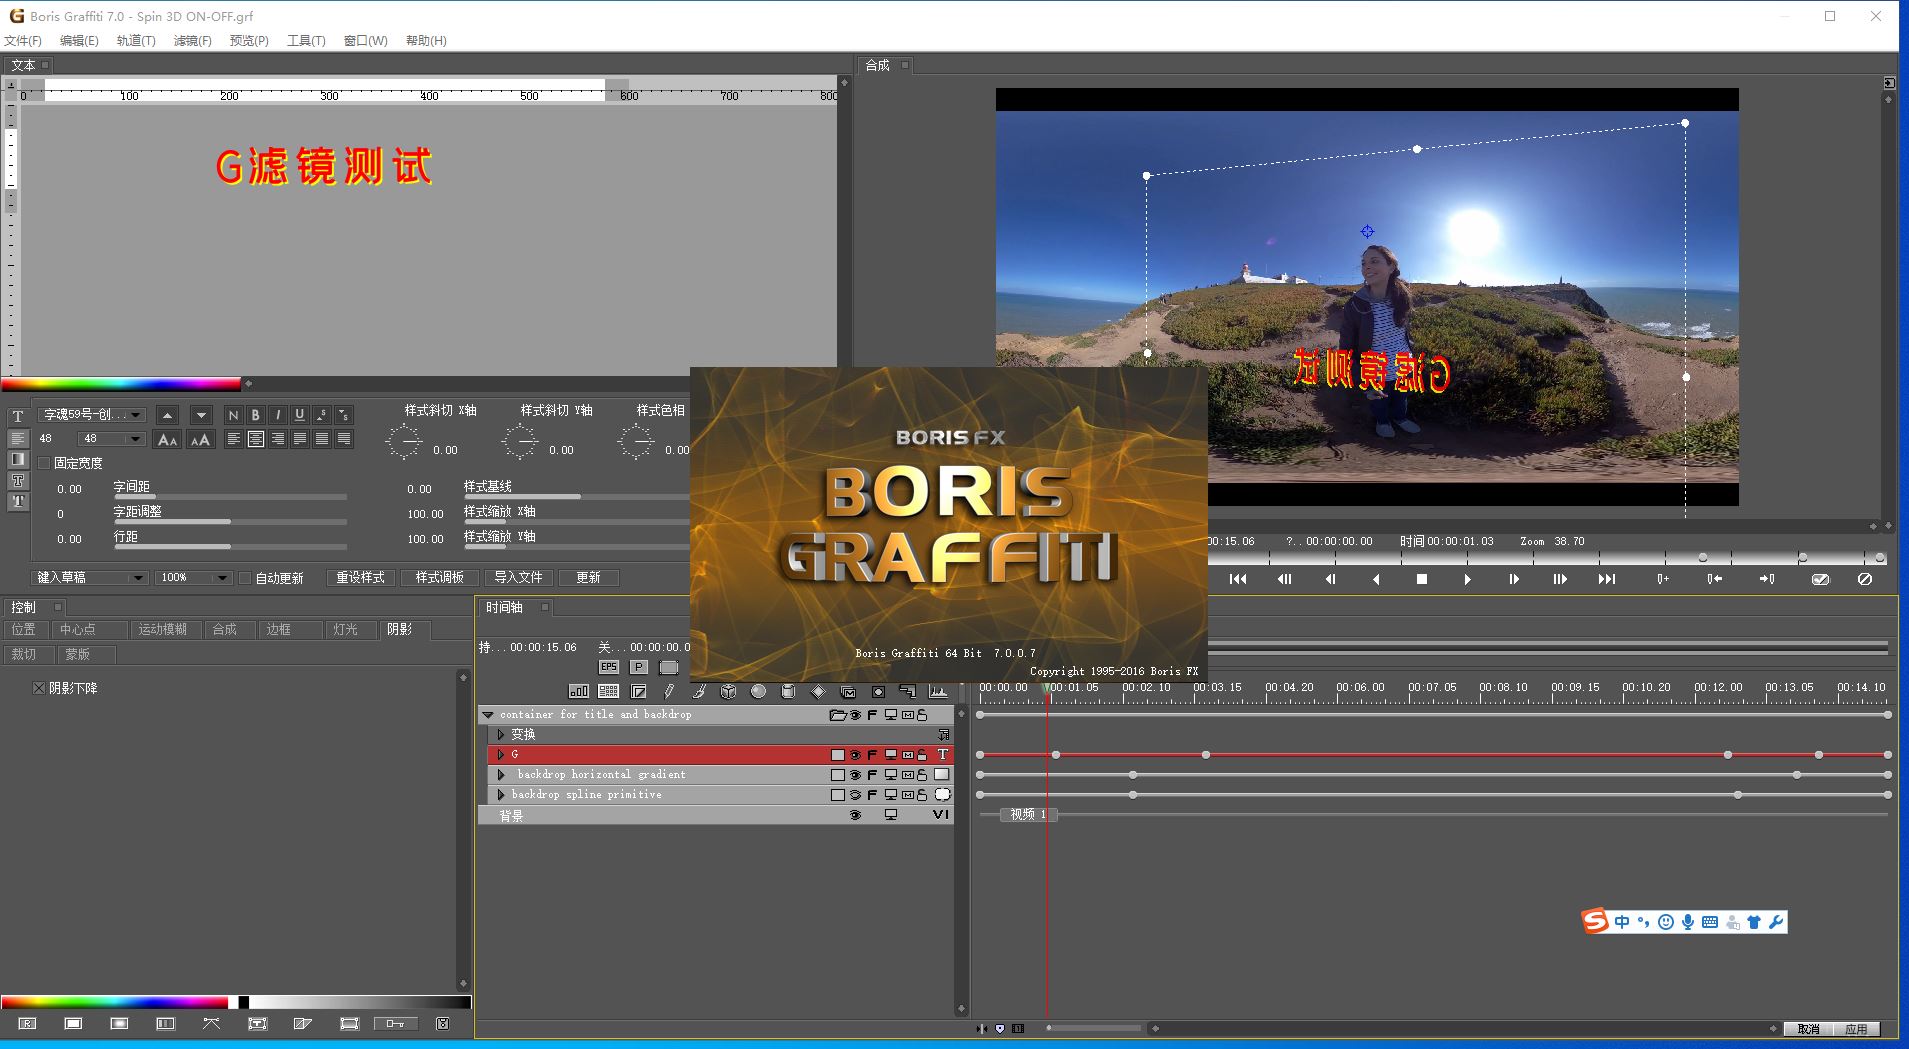The width and height of the screenshot is (1909, 1049).
Task: Expand backdrop horizontal gradient track
Action: (x=501, y=775)
